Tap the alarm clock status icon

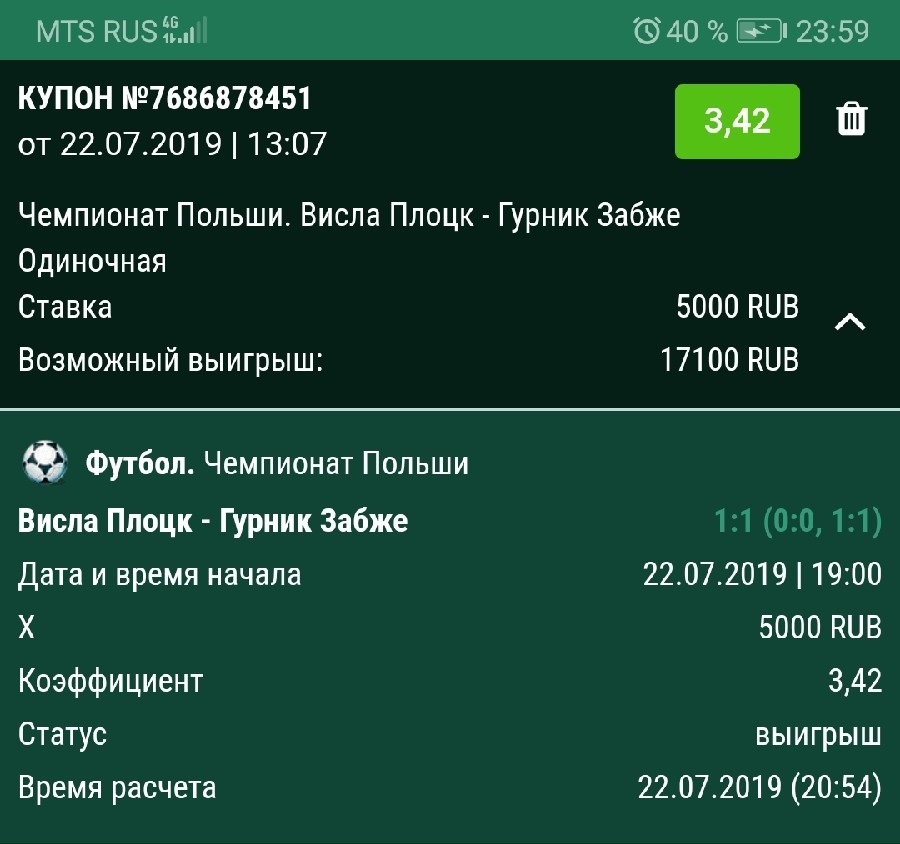tap(647, 30)
